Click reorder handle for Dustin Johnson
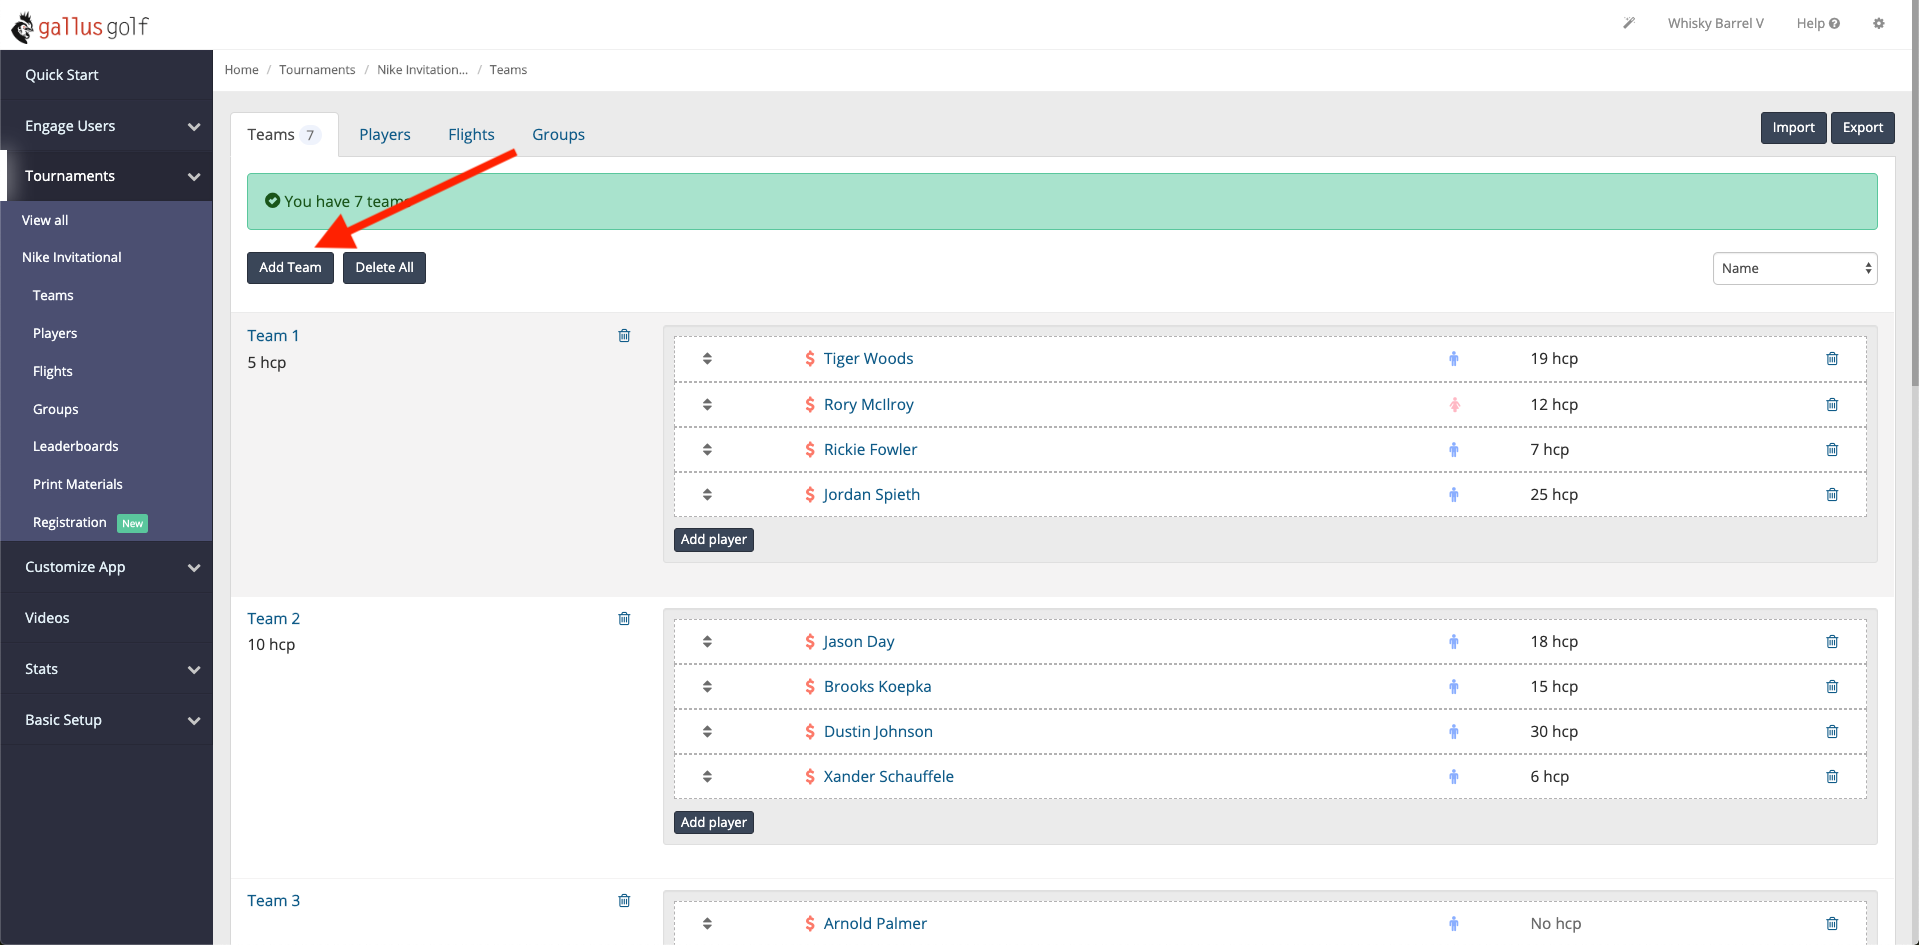 (x=707, y=732)
